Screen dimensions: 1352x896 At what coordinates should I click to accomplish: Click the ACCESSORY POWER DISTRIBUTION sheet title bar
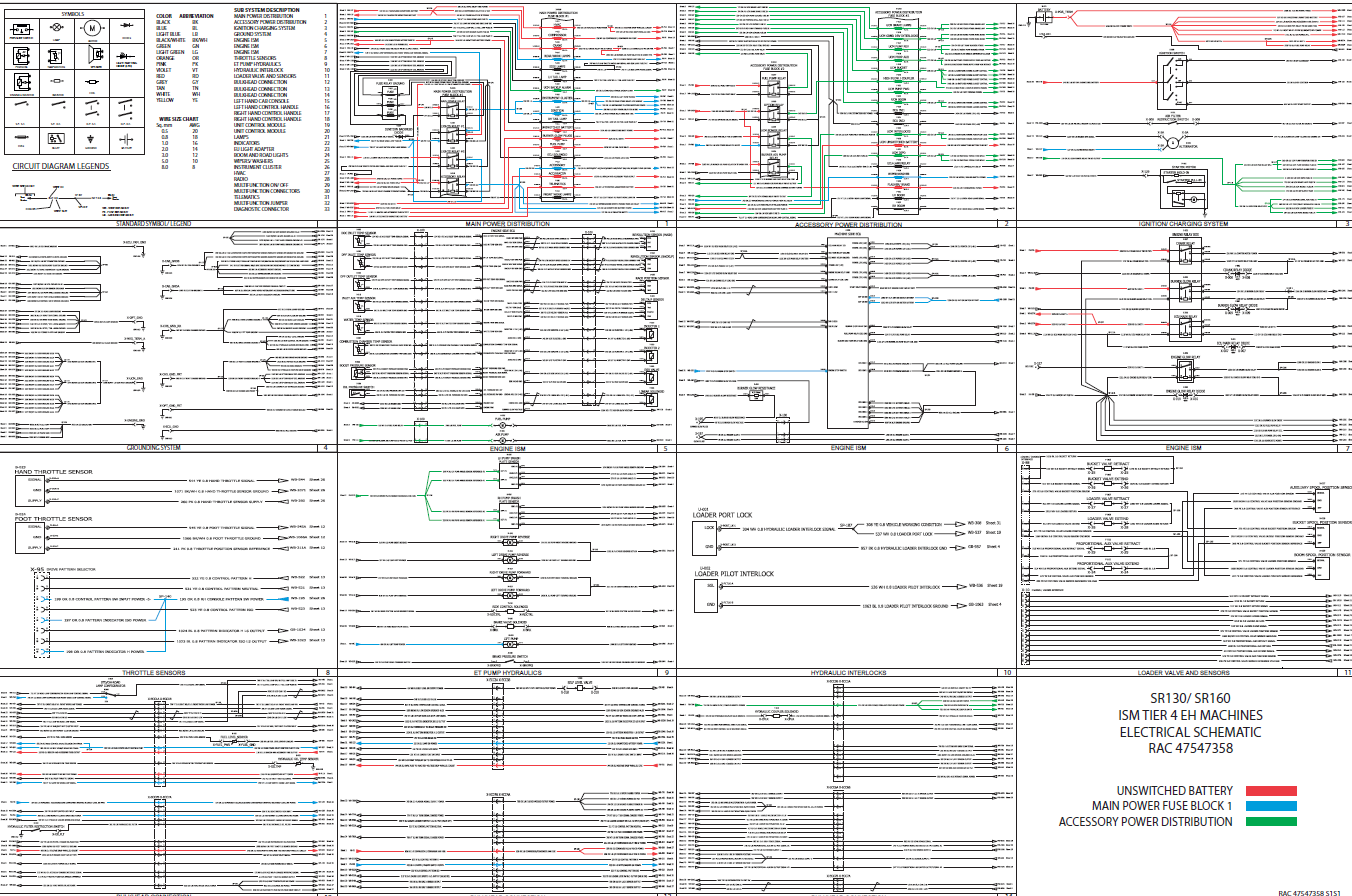click(x=848, y=224)
